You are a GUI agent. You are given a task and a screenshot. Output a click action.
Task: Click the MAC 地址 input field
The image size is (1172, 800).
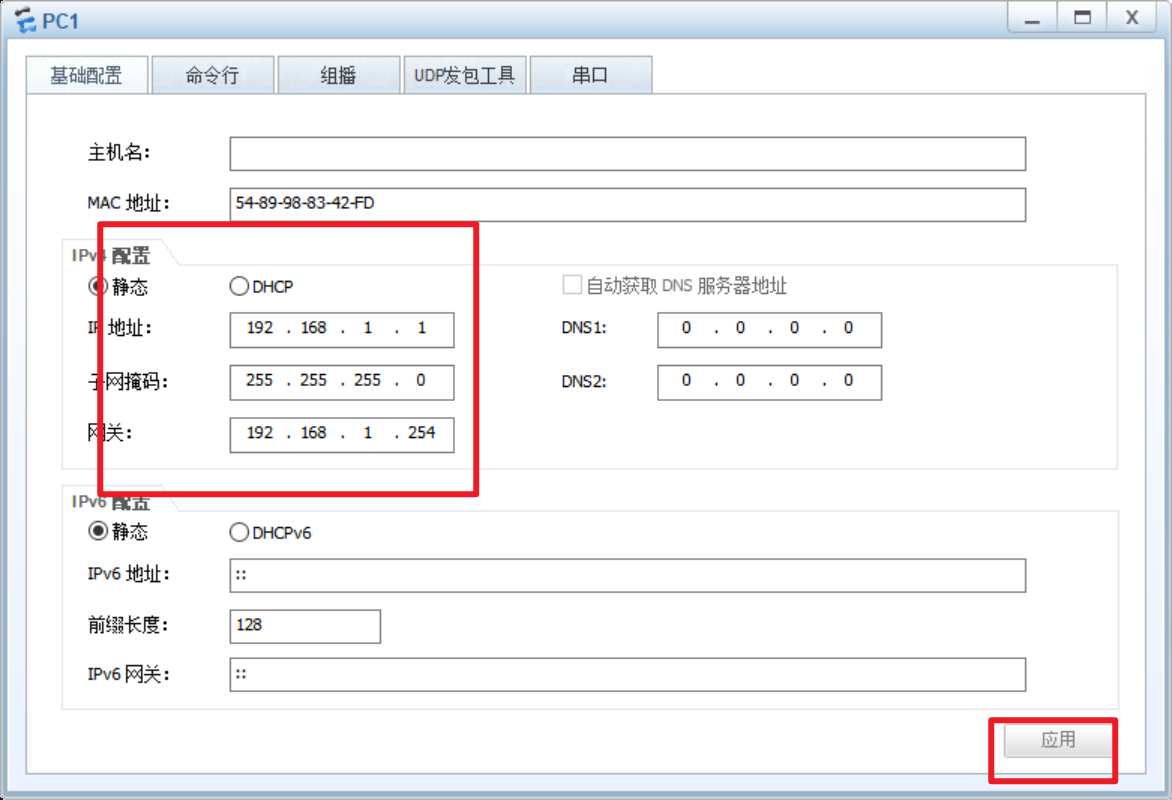click(627, 204)
